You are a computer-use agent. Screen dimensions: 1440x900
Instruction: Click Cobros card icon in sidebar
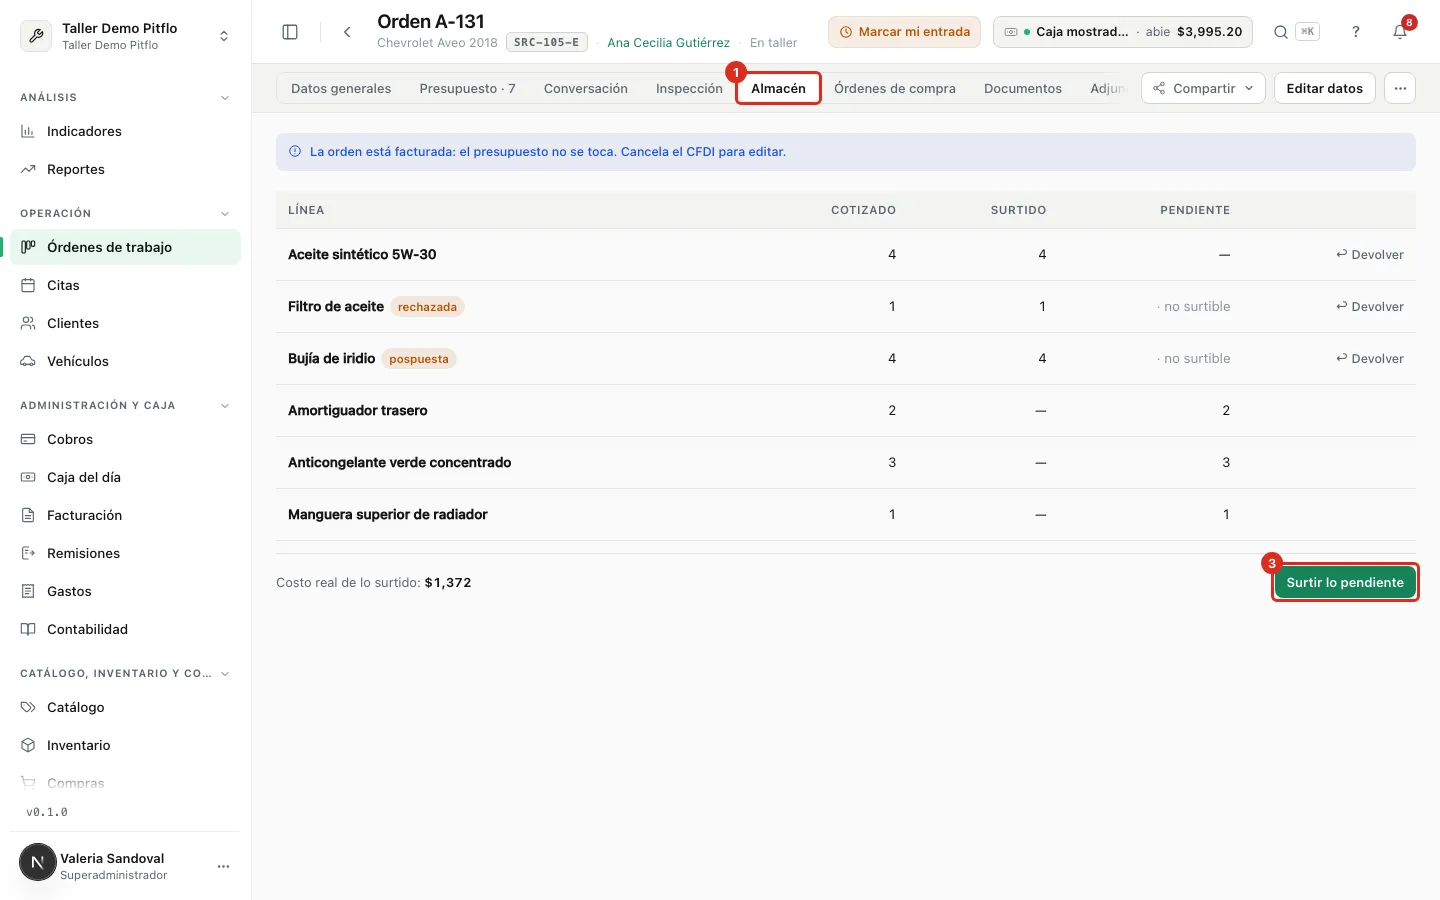point(28,439)
